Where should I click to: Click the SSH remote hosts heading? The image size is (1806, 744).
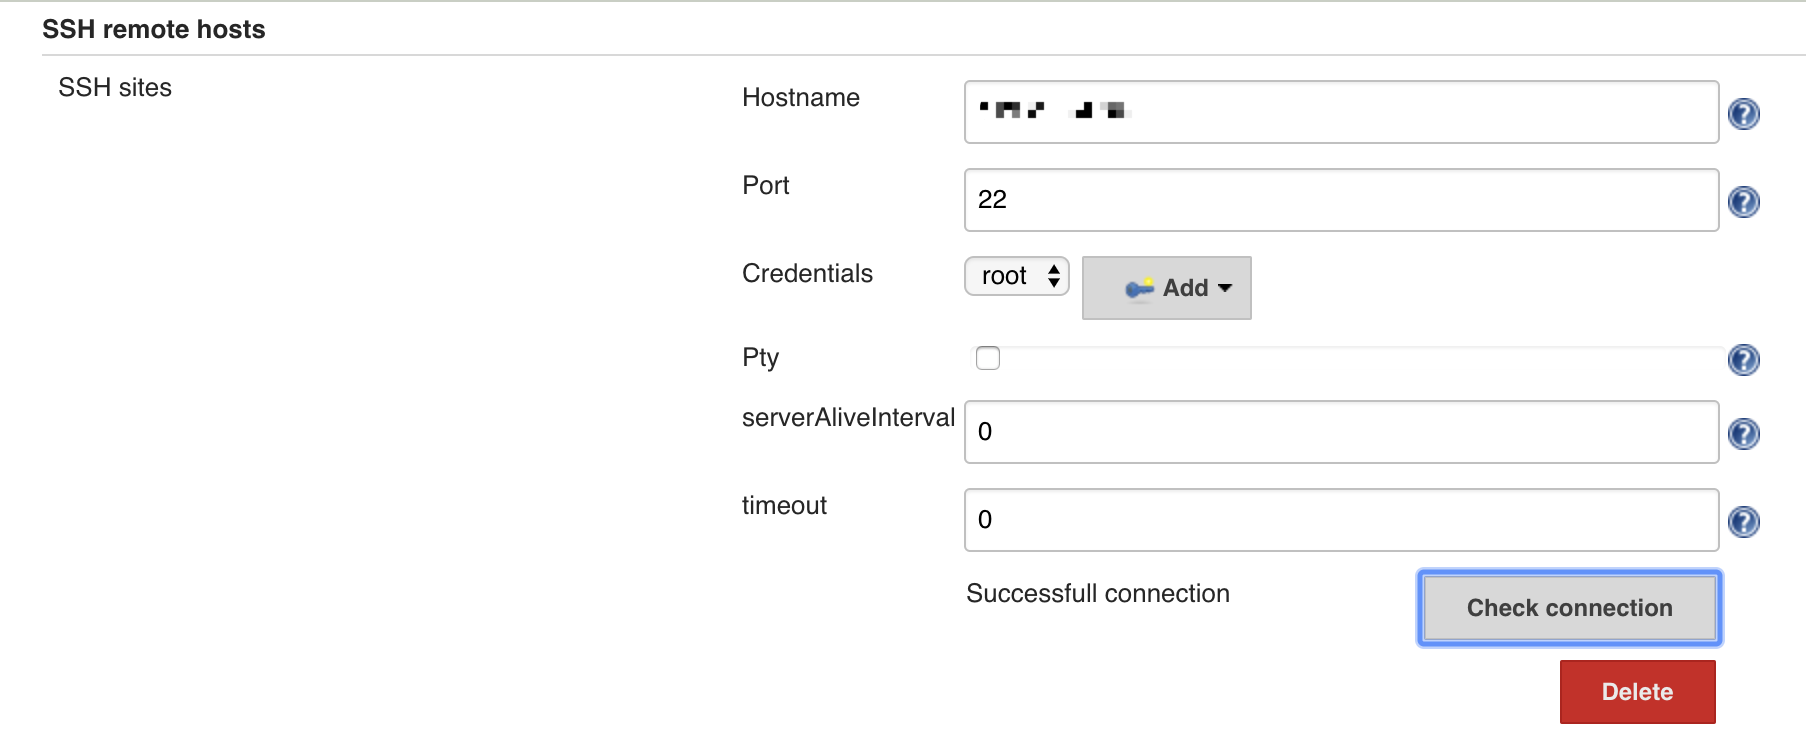point(154,30)
